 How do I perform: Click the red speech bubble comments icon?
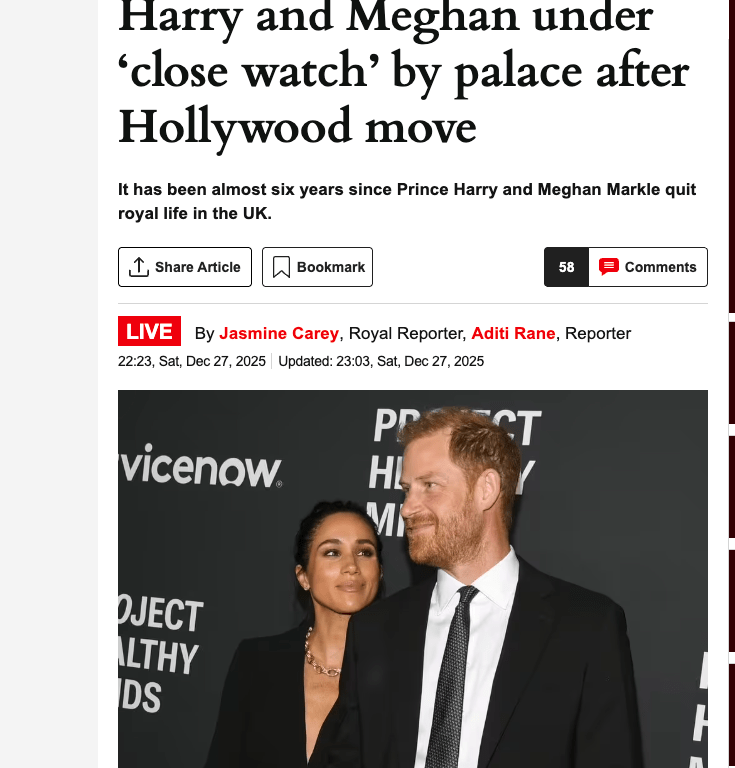(x=609, y=267)
